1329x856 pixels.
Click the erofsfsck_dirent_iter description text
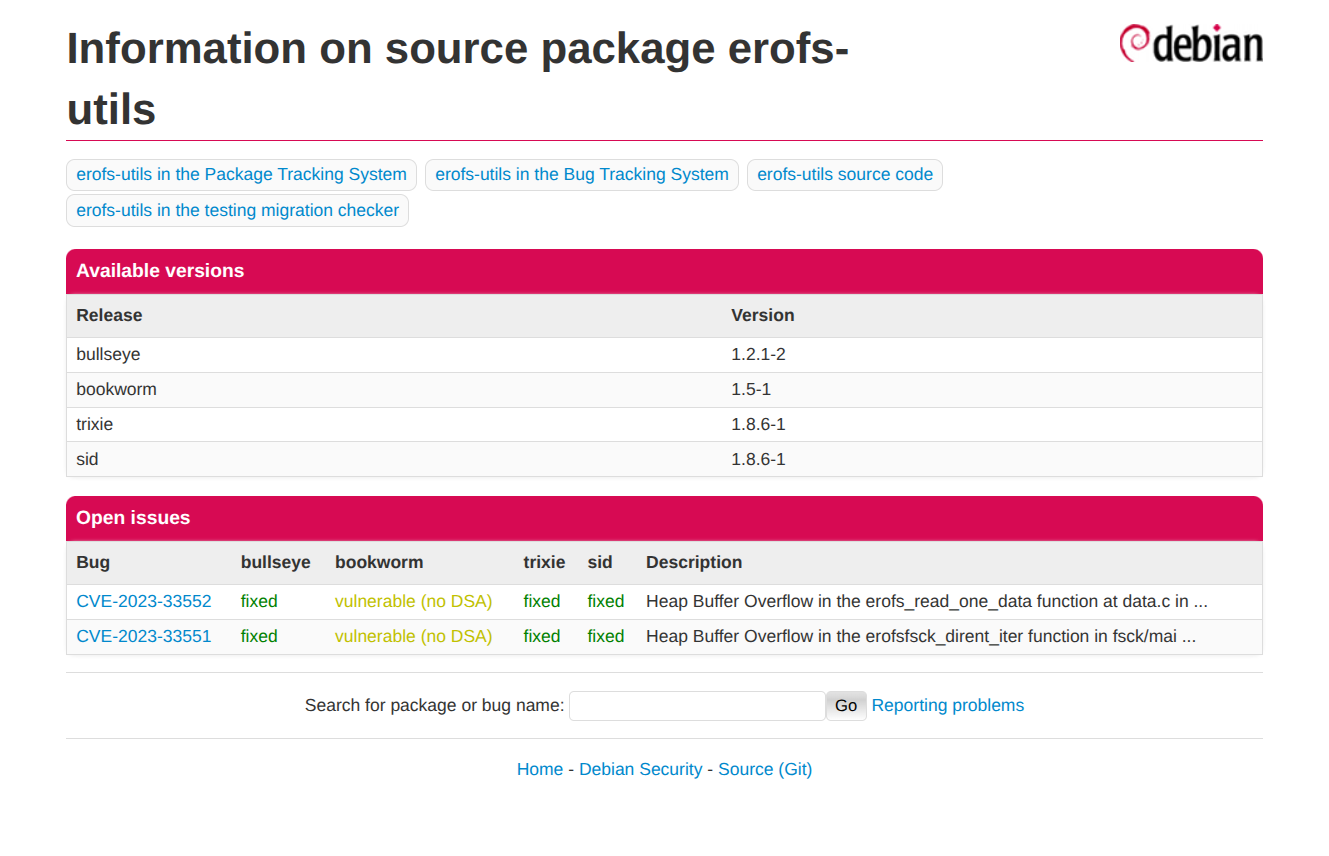click(921, 637)
